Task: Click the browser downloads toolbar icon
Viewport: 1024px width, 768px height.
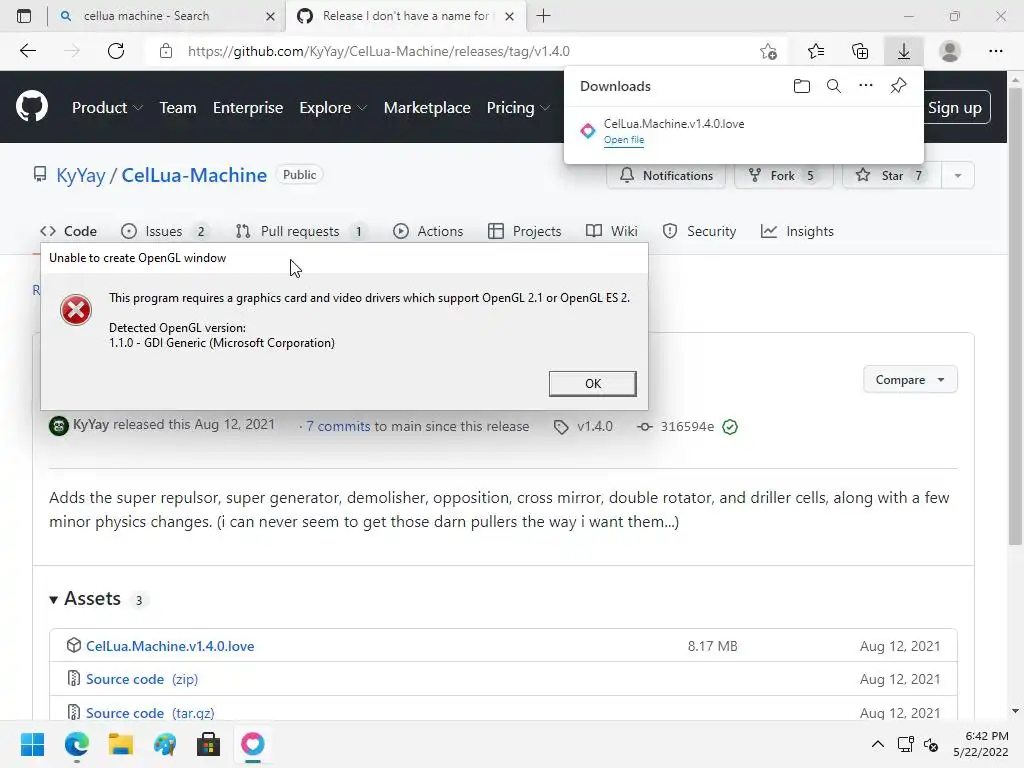Action: [904, 51]
